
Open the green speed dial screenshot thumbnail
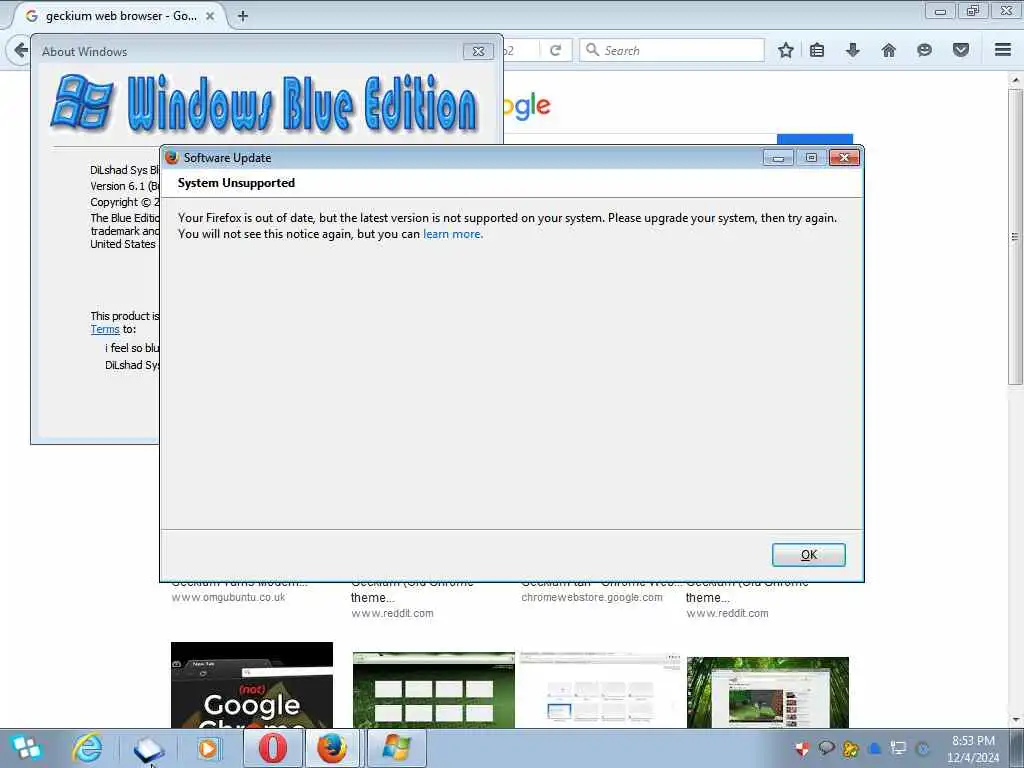[x=434, y=690]
